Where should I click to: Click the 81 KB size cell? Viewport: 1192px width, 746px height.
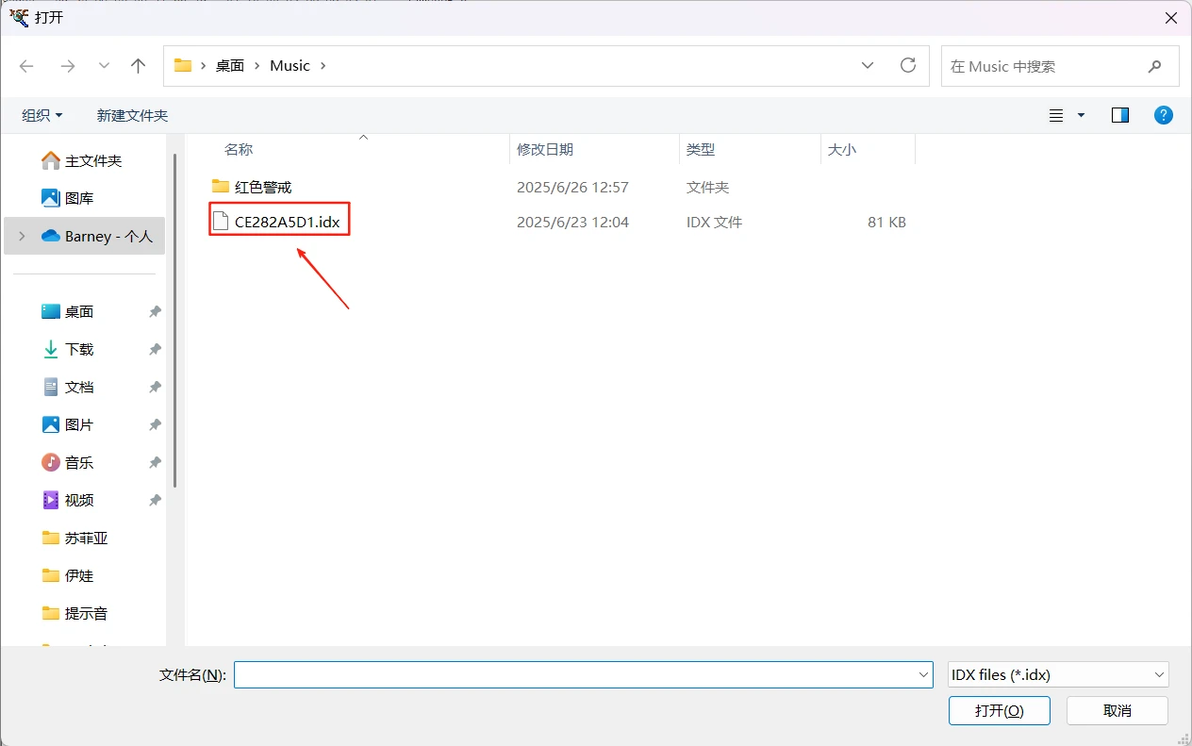pos(886,222)
